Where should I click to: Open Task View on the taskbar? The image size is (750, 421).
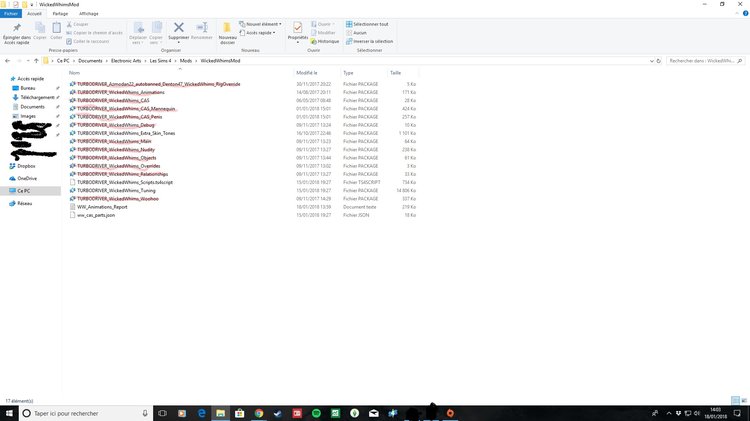coord(162,413)
